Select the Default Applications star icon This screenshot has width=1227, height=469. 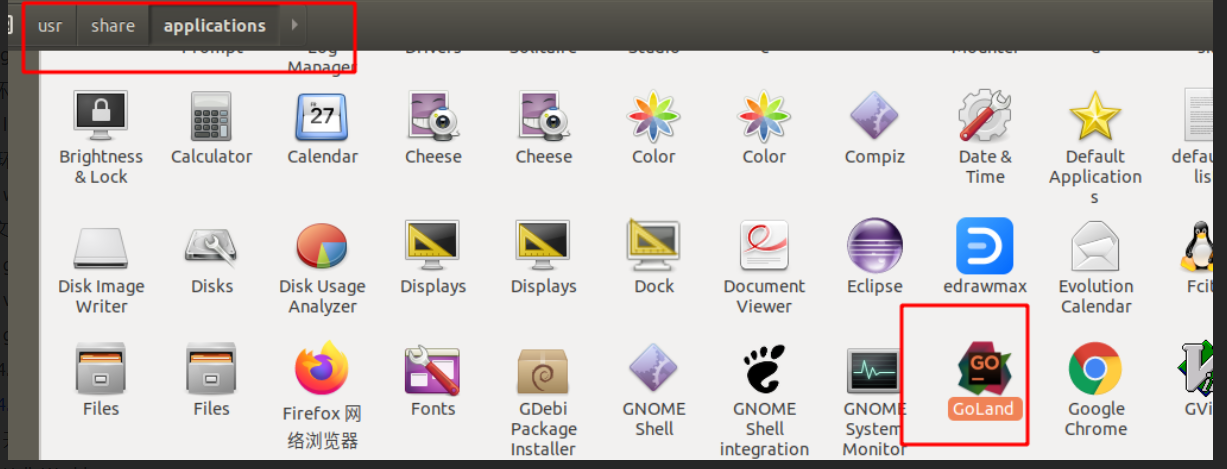pyautogui.click(x=1095, y=117)
